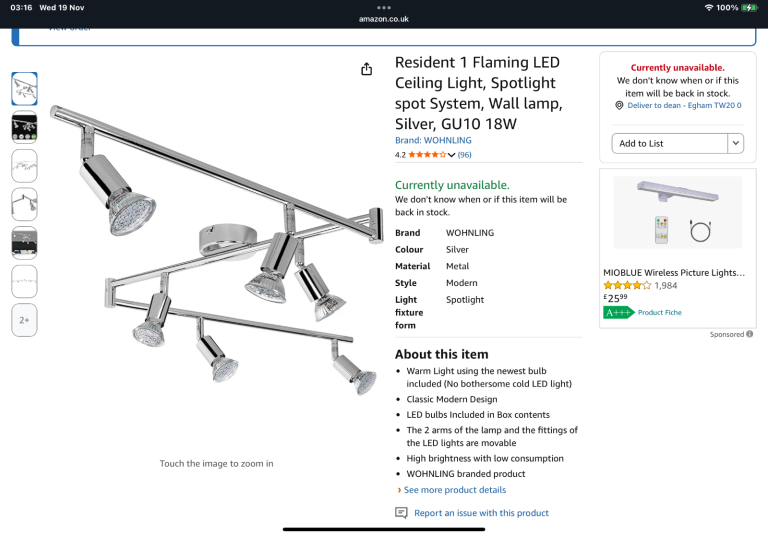Open the Brand: WOHNLING link

coord(433,141)
